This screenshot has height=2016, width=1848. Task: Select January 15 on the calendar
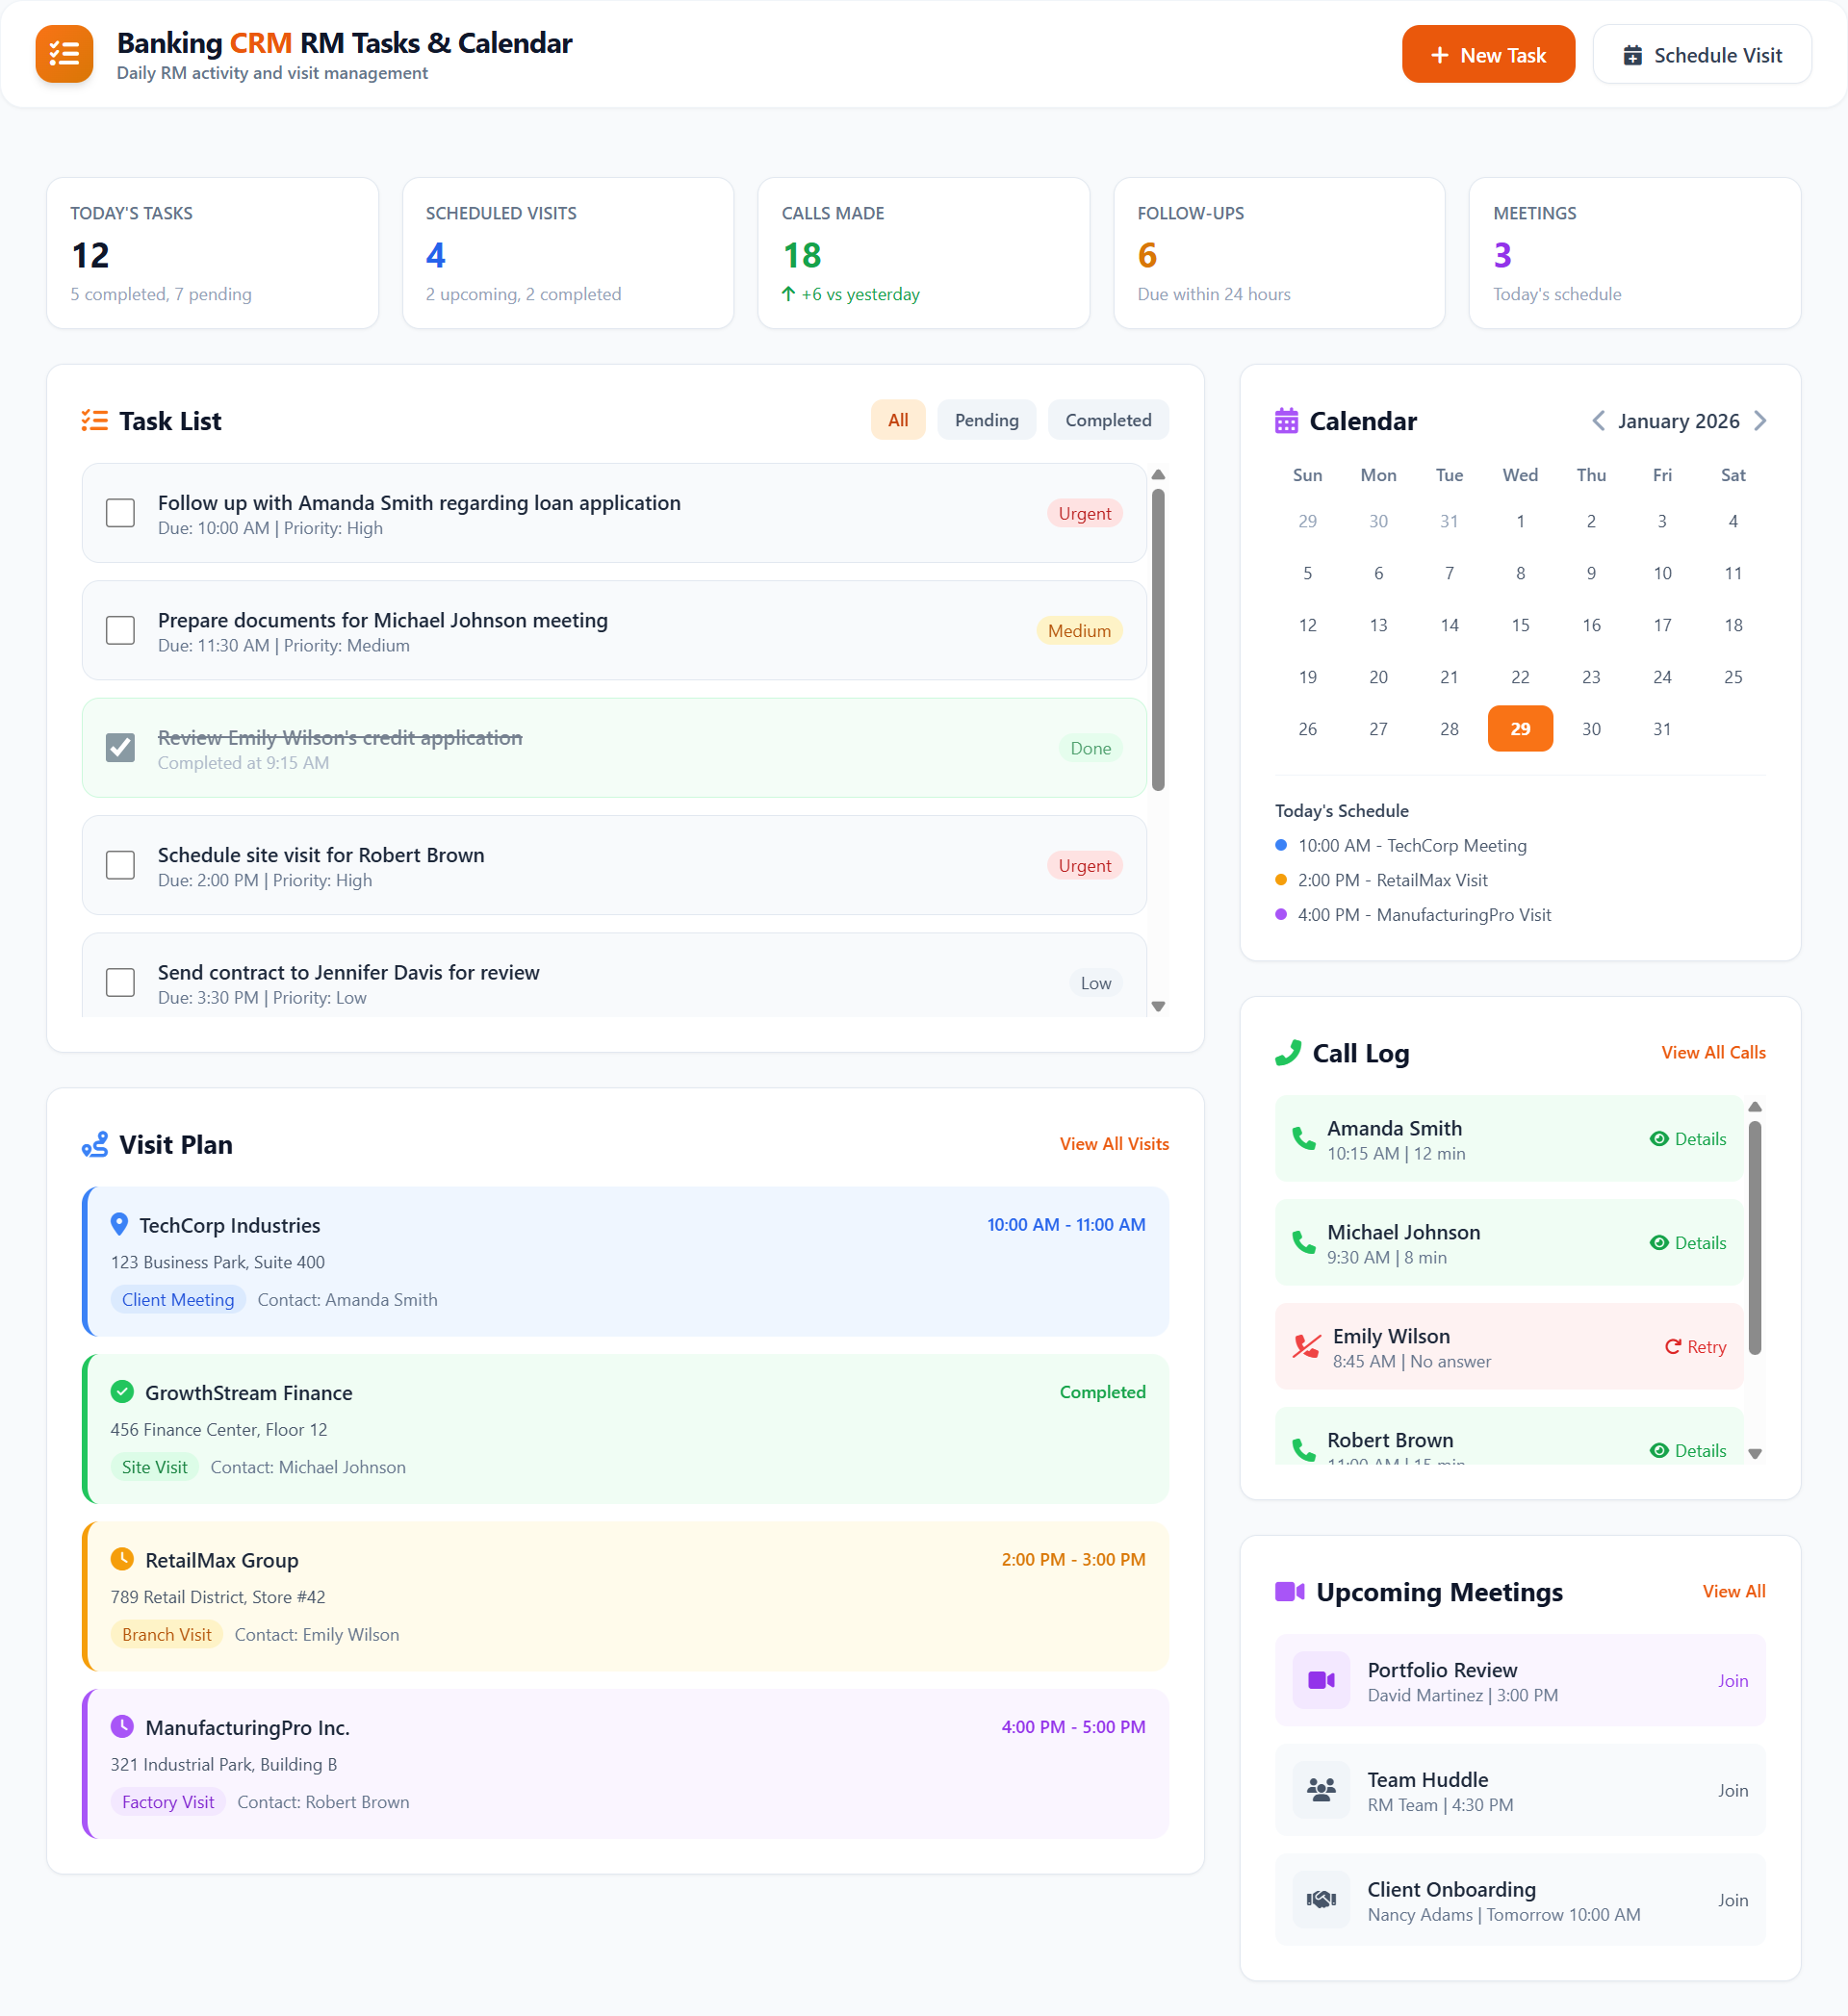1519,625
